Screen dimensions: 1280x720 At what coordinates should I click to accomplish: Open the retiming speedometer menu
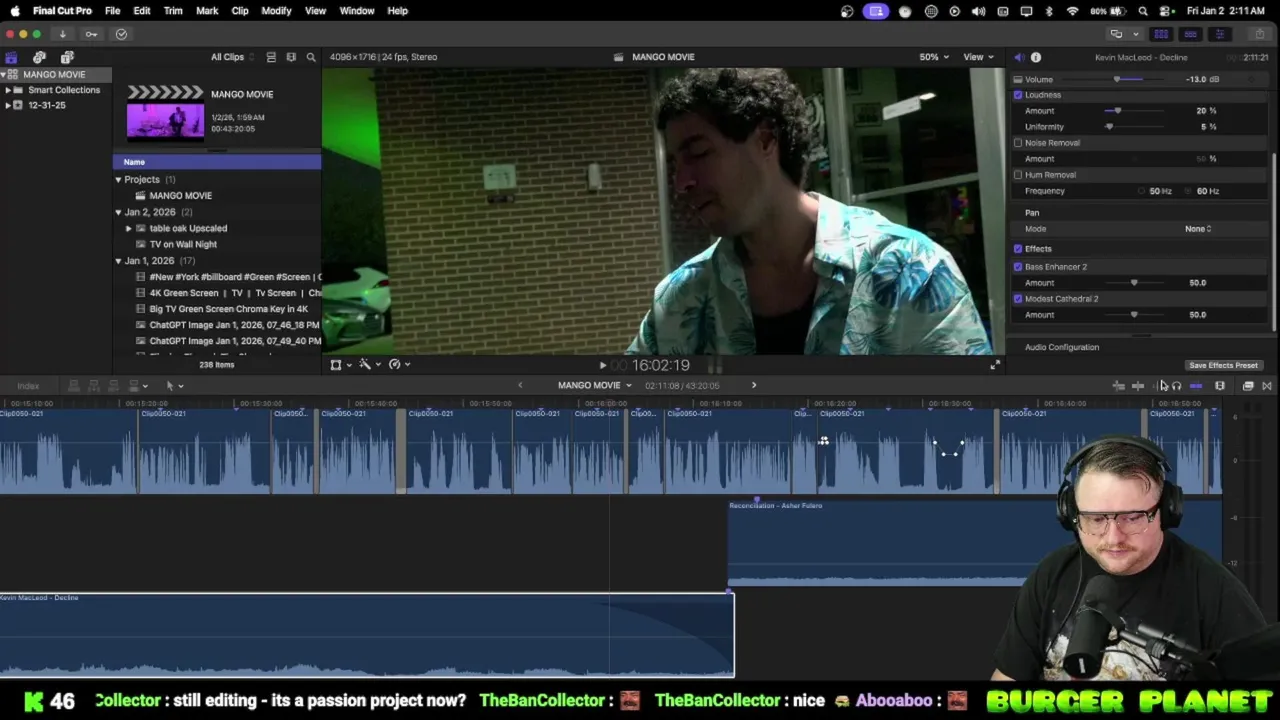[398, 365]
